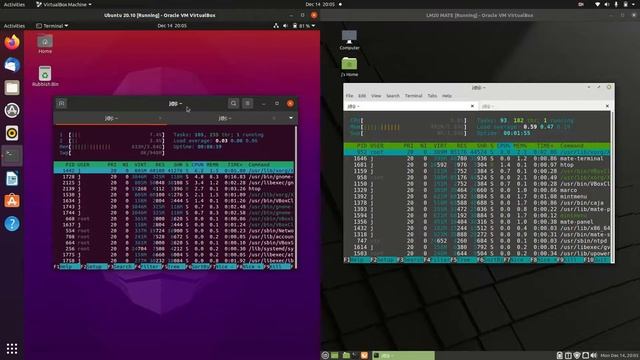Click new tab button in Ubuntu terminal headerbar
This screenshot has height=360, width=640.
pyautogui.click(x=61, y=103)
